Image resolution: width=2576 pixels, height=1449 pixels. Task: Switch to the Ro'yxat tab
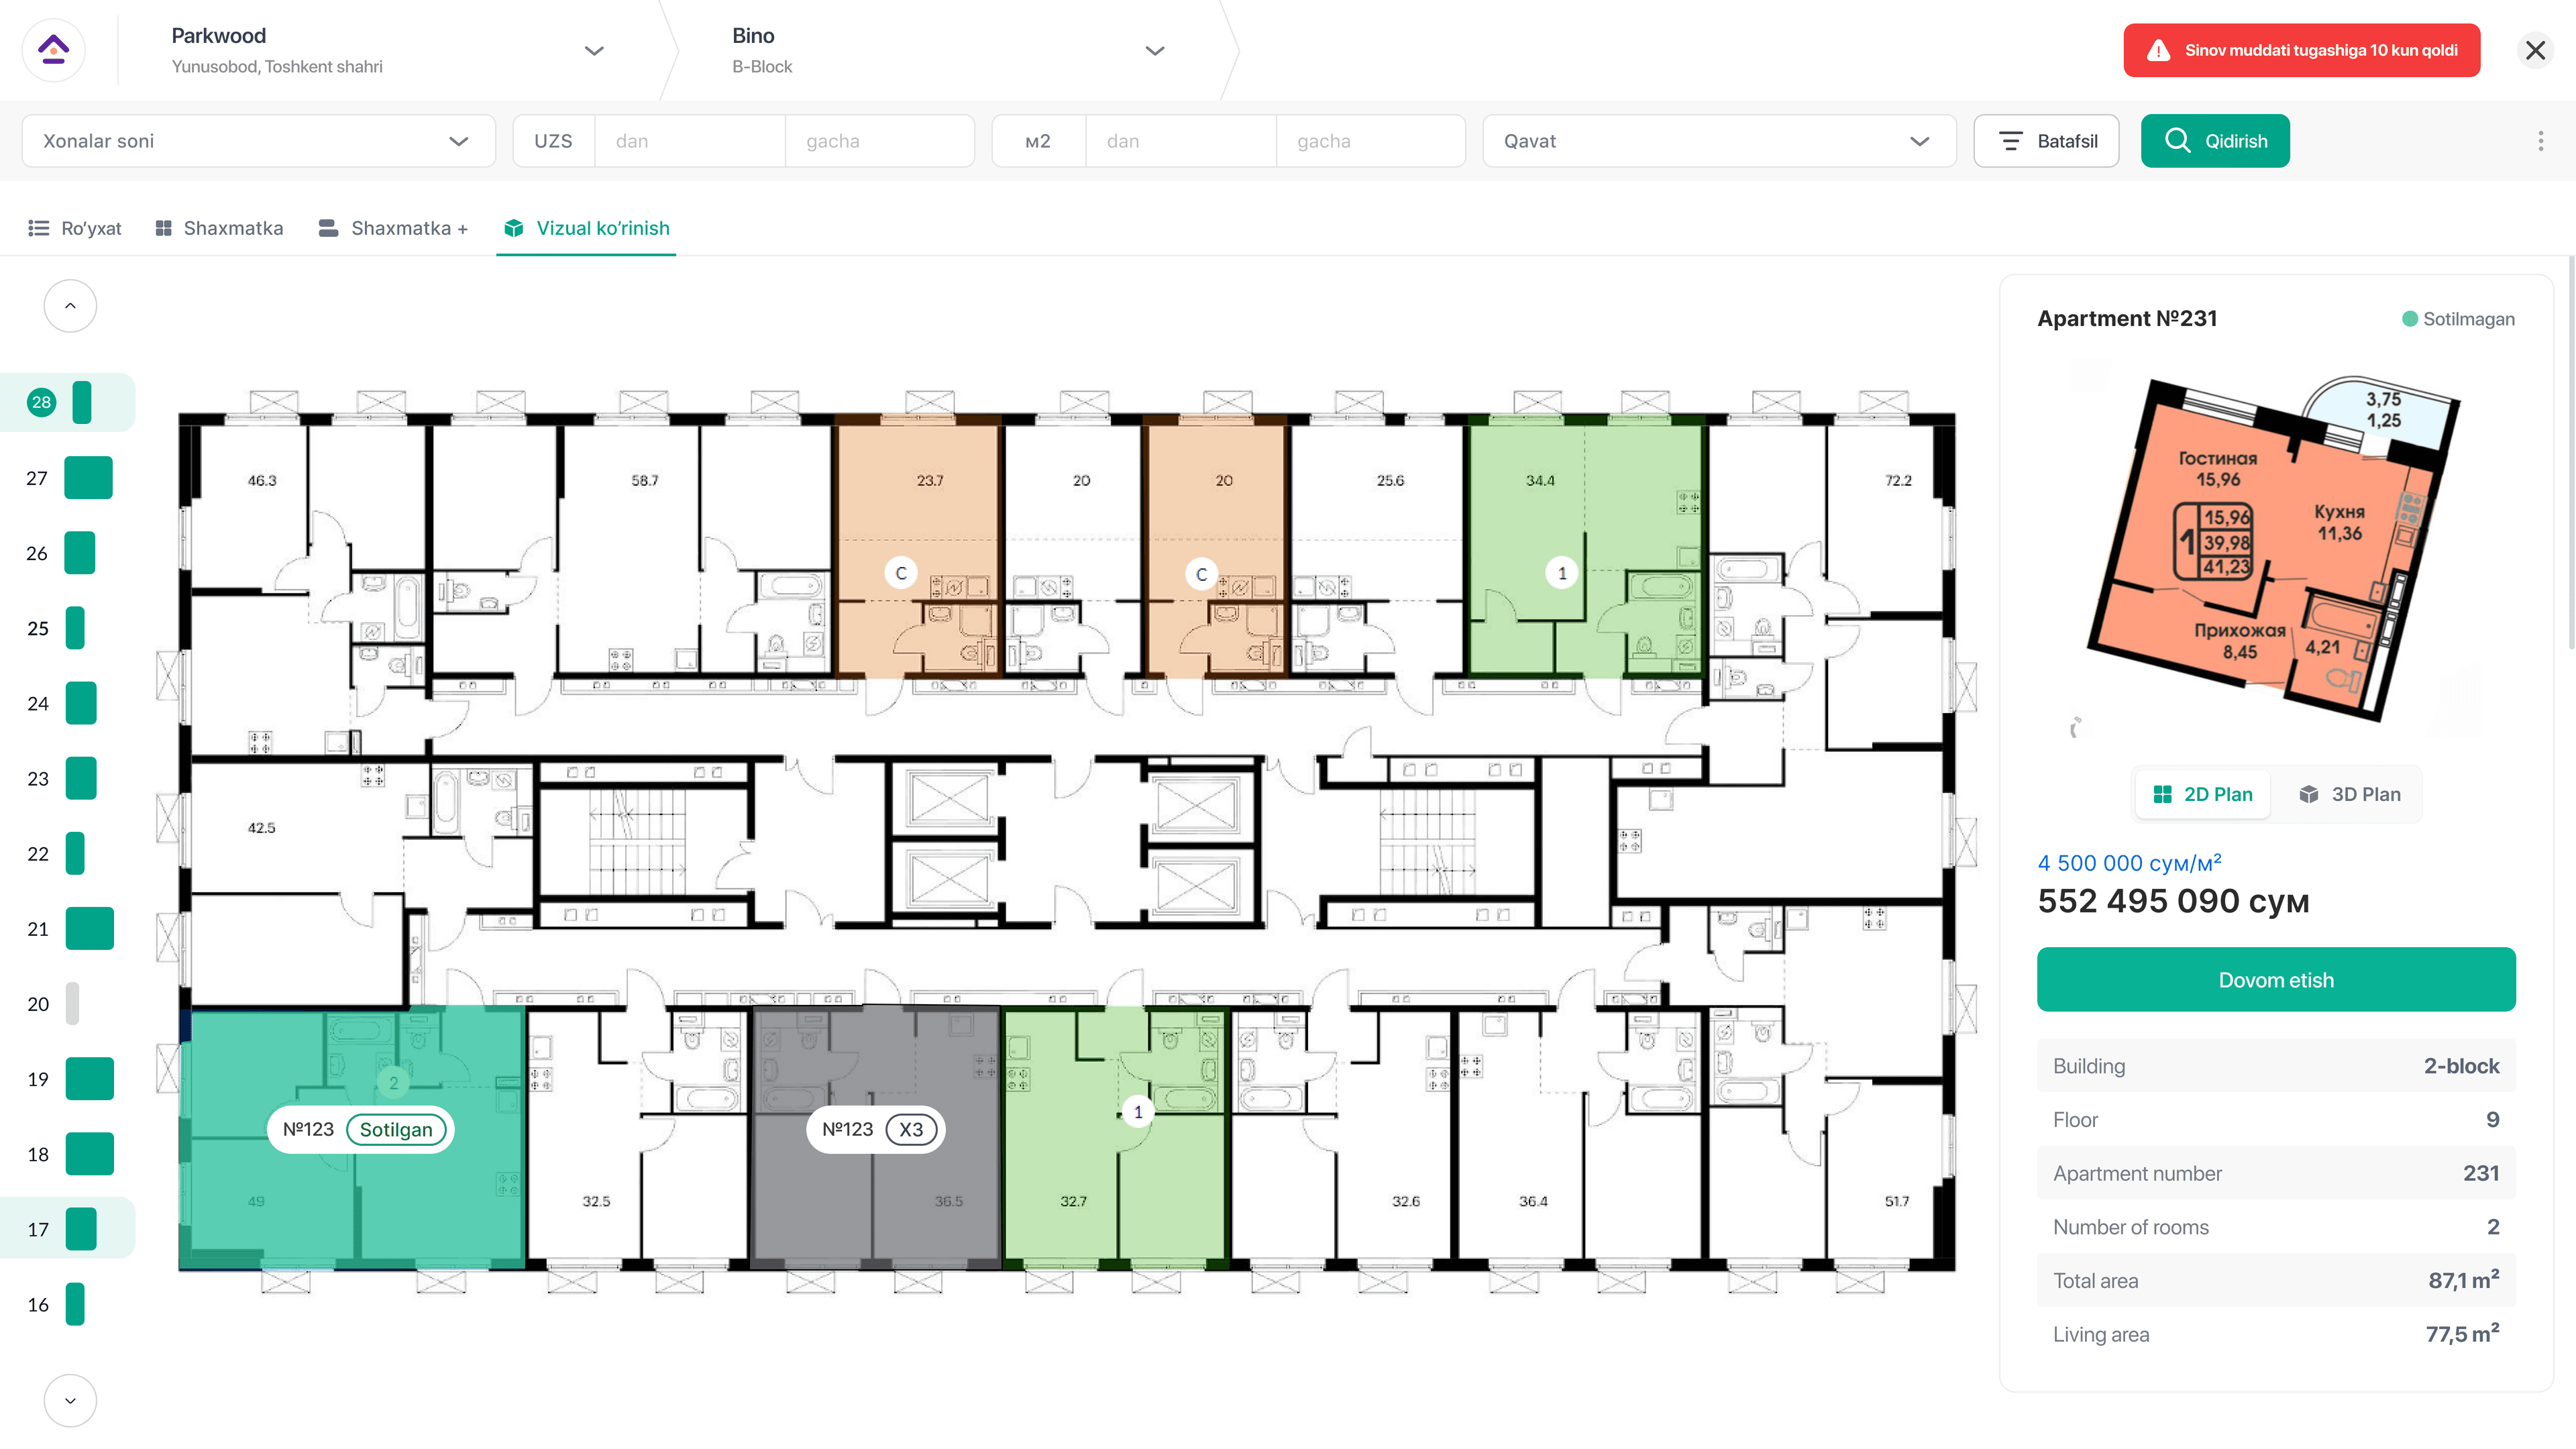[75, 228]
